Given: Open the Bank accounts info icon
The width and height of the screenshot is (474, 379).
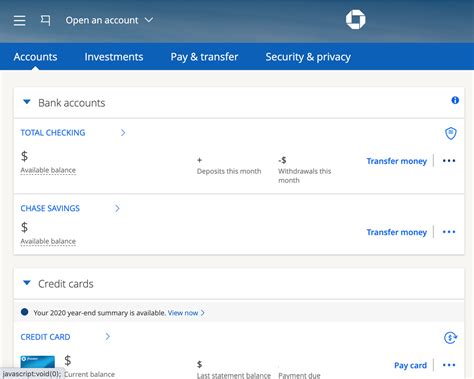Looking at the screenshot, I should pos(455,100).
